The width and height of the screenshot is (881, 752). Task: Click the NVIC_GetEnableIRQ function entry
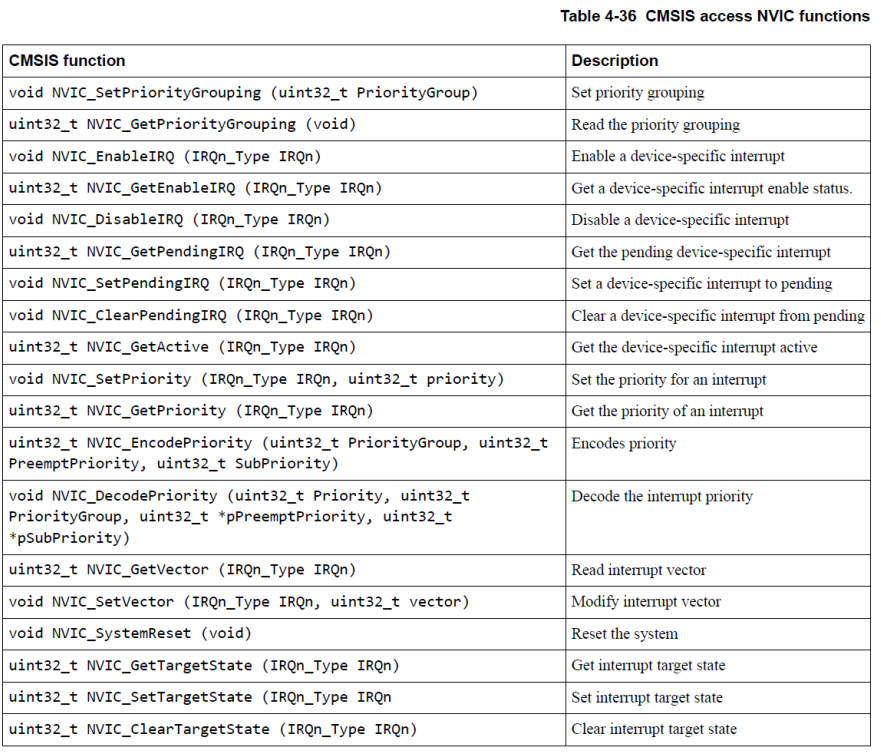click(195, 188)
